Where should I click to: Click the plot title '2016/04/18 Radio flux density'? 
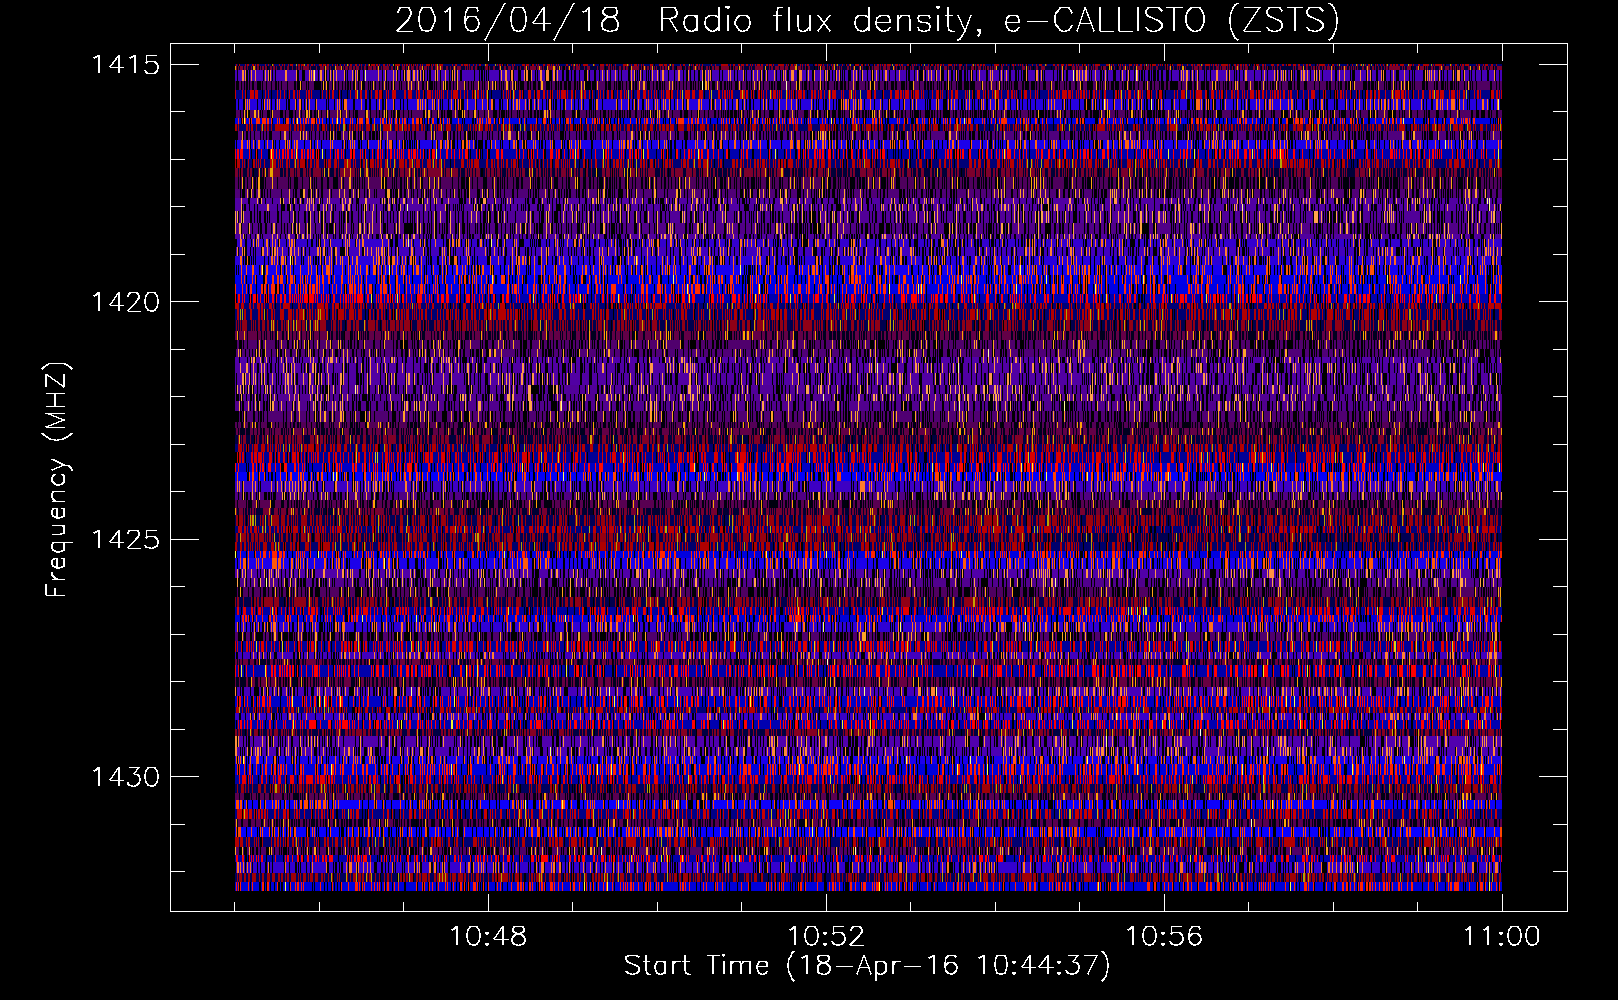(x=685, y=21)
